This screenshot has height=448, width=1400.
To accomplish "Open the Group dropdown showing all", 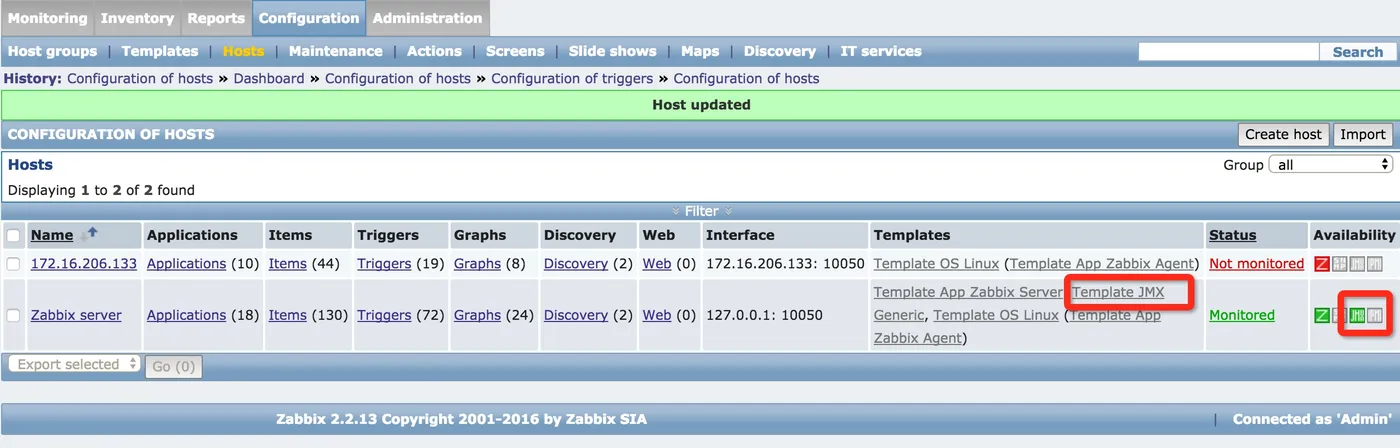I will click(1330, 164).
